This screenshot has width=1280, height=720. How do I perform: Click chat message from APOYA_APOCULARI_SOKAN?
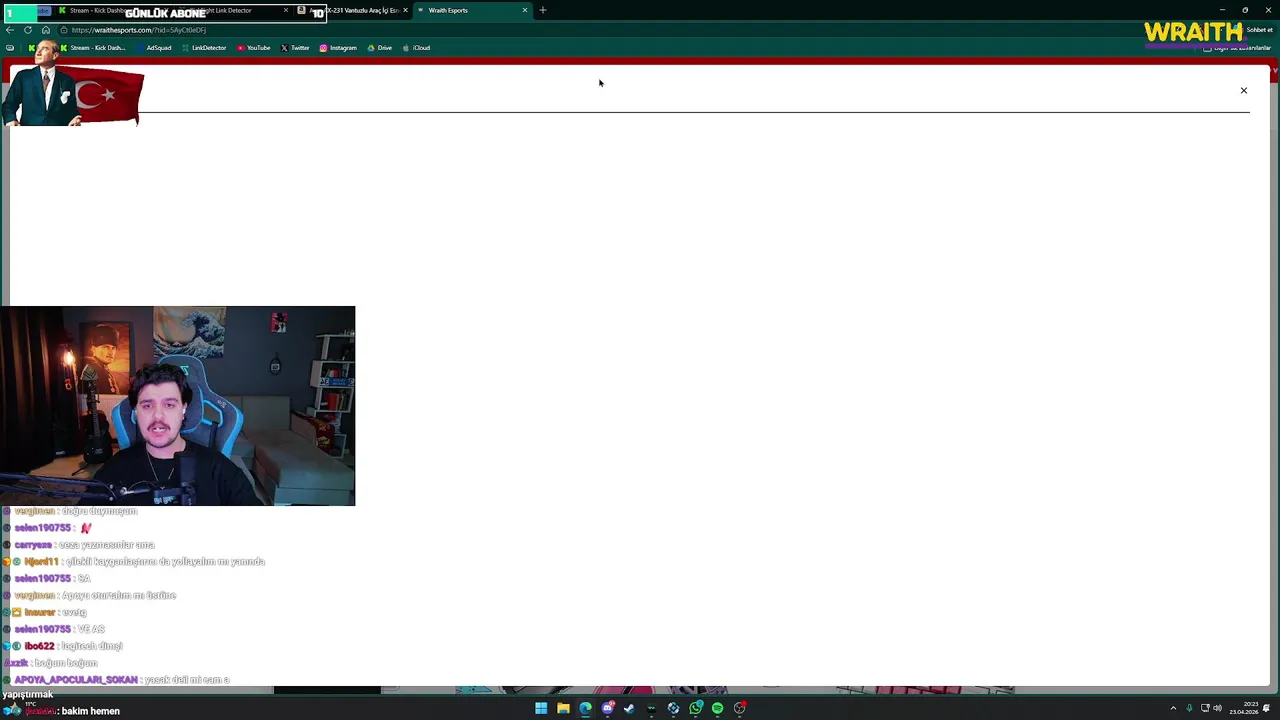click(122, 680)
